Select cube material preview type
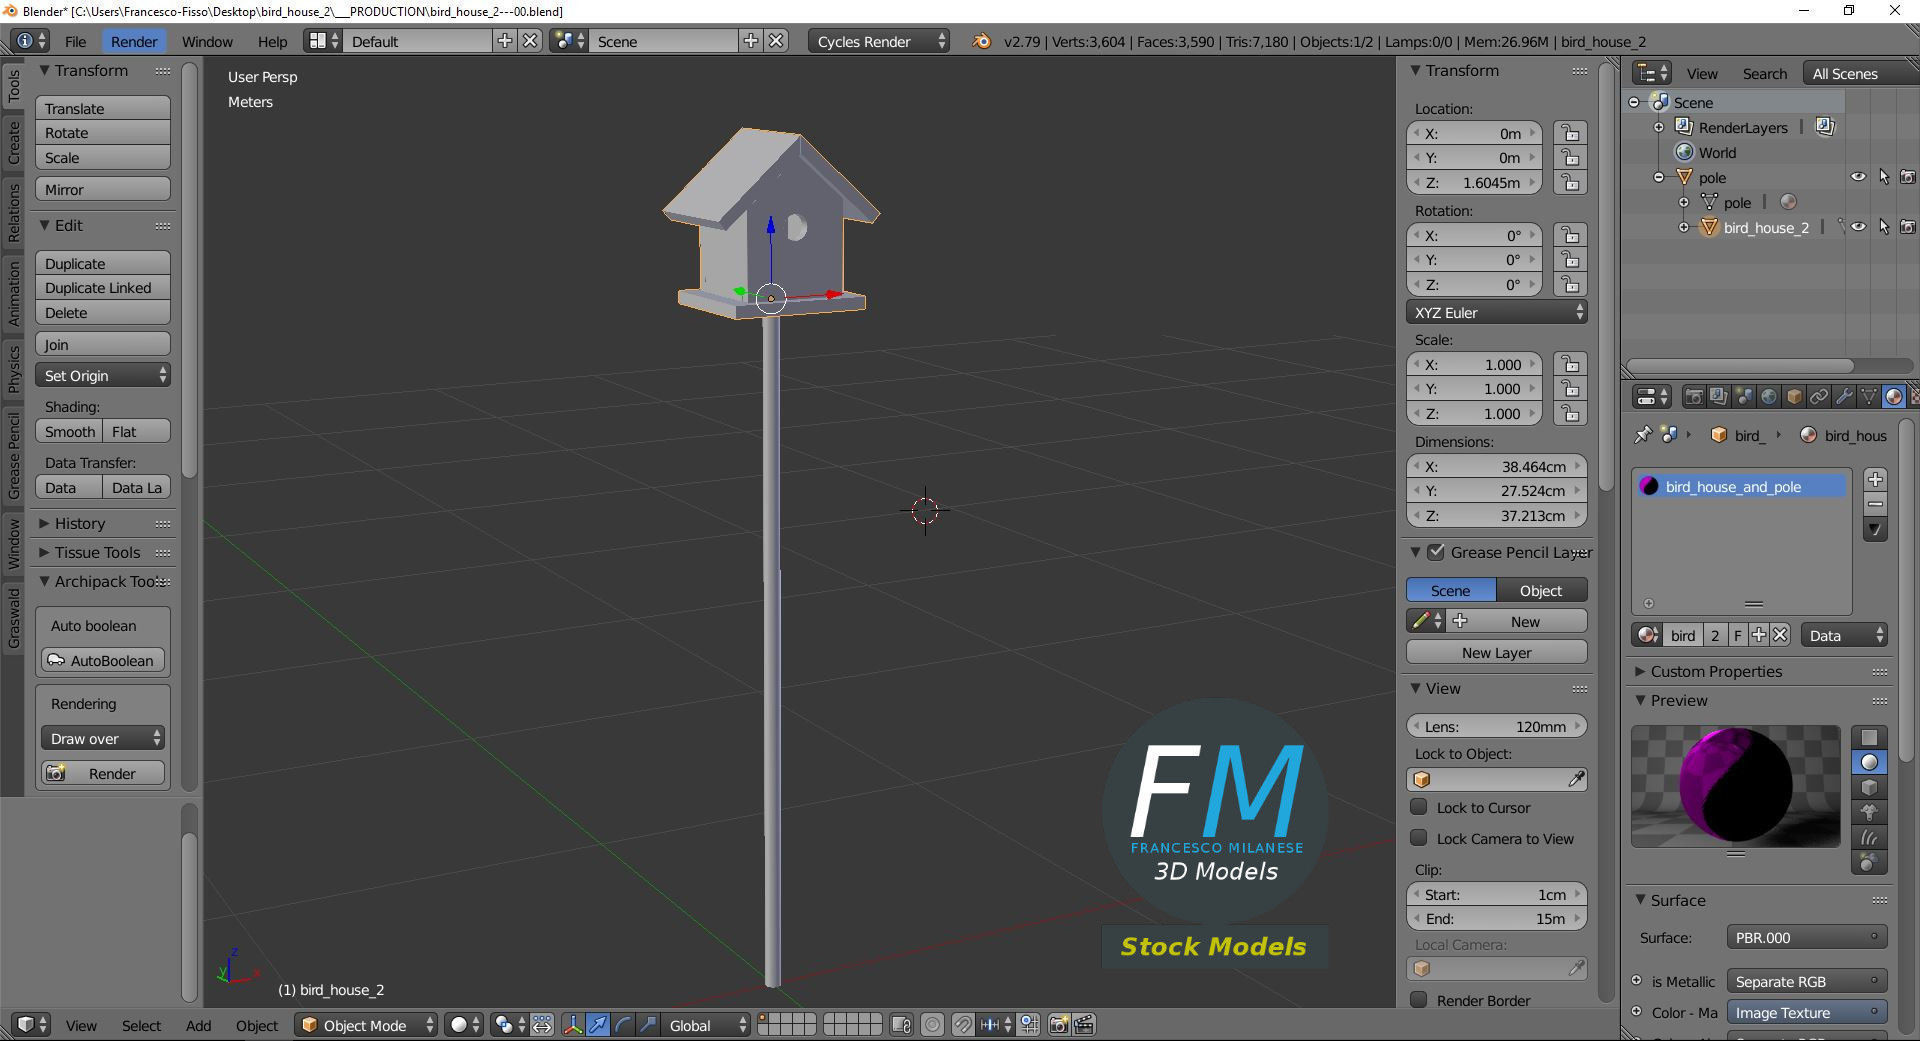Viewport: 1920px width, 1041px height. [x=1869, y=787]
